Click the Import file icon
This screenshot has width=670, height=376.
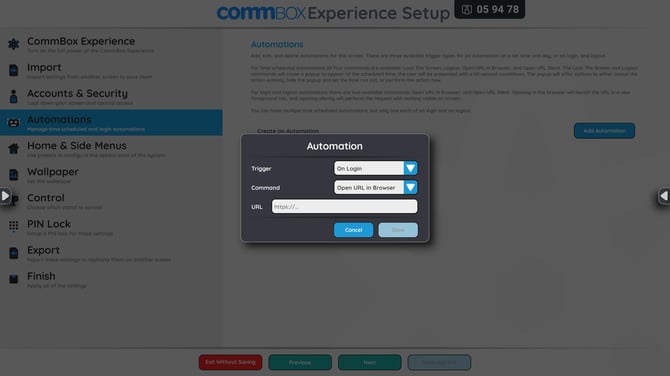click(14, 70)
